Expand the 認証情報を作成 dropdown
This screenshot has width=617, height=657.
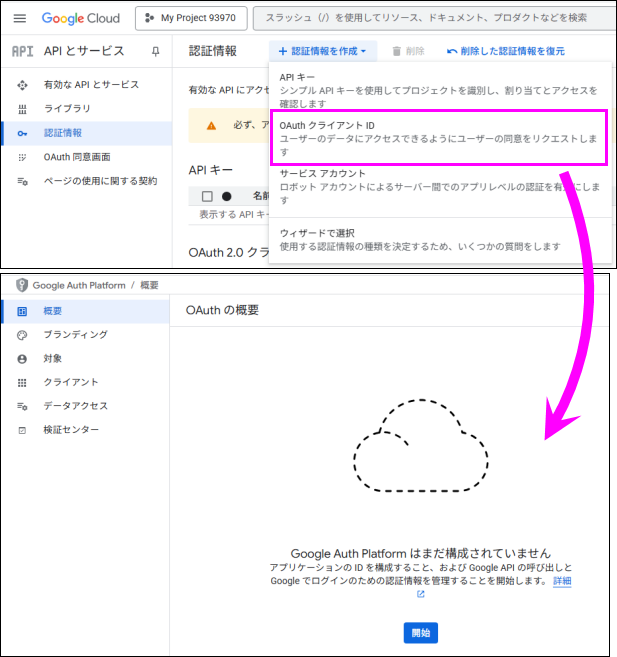323,51
